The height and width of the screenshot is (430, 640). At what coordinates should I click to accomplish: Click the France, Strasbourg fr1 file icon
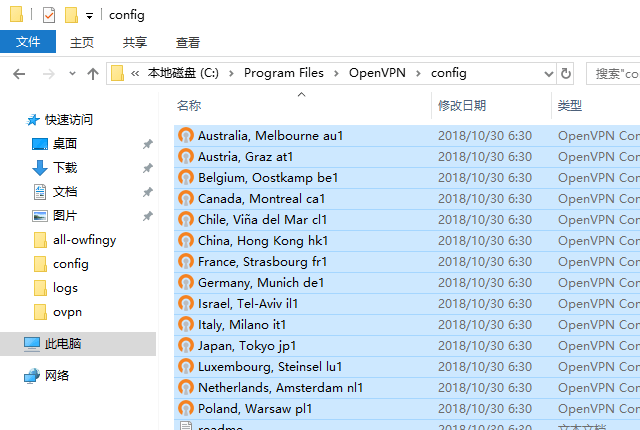point(186,262)
